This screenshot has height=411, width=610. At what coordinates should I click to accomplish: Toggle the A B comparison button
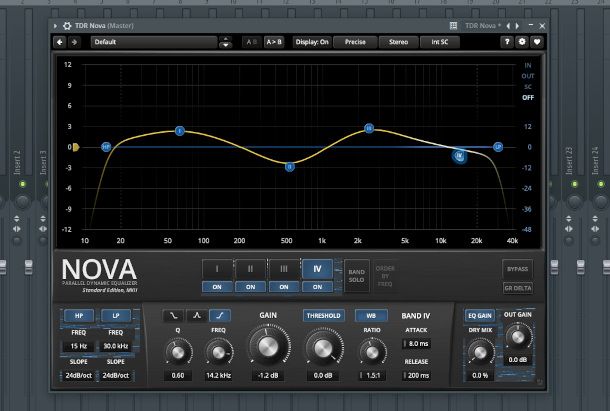(252, 42)
